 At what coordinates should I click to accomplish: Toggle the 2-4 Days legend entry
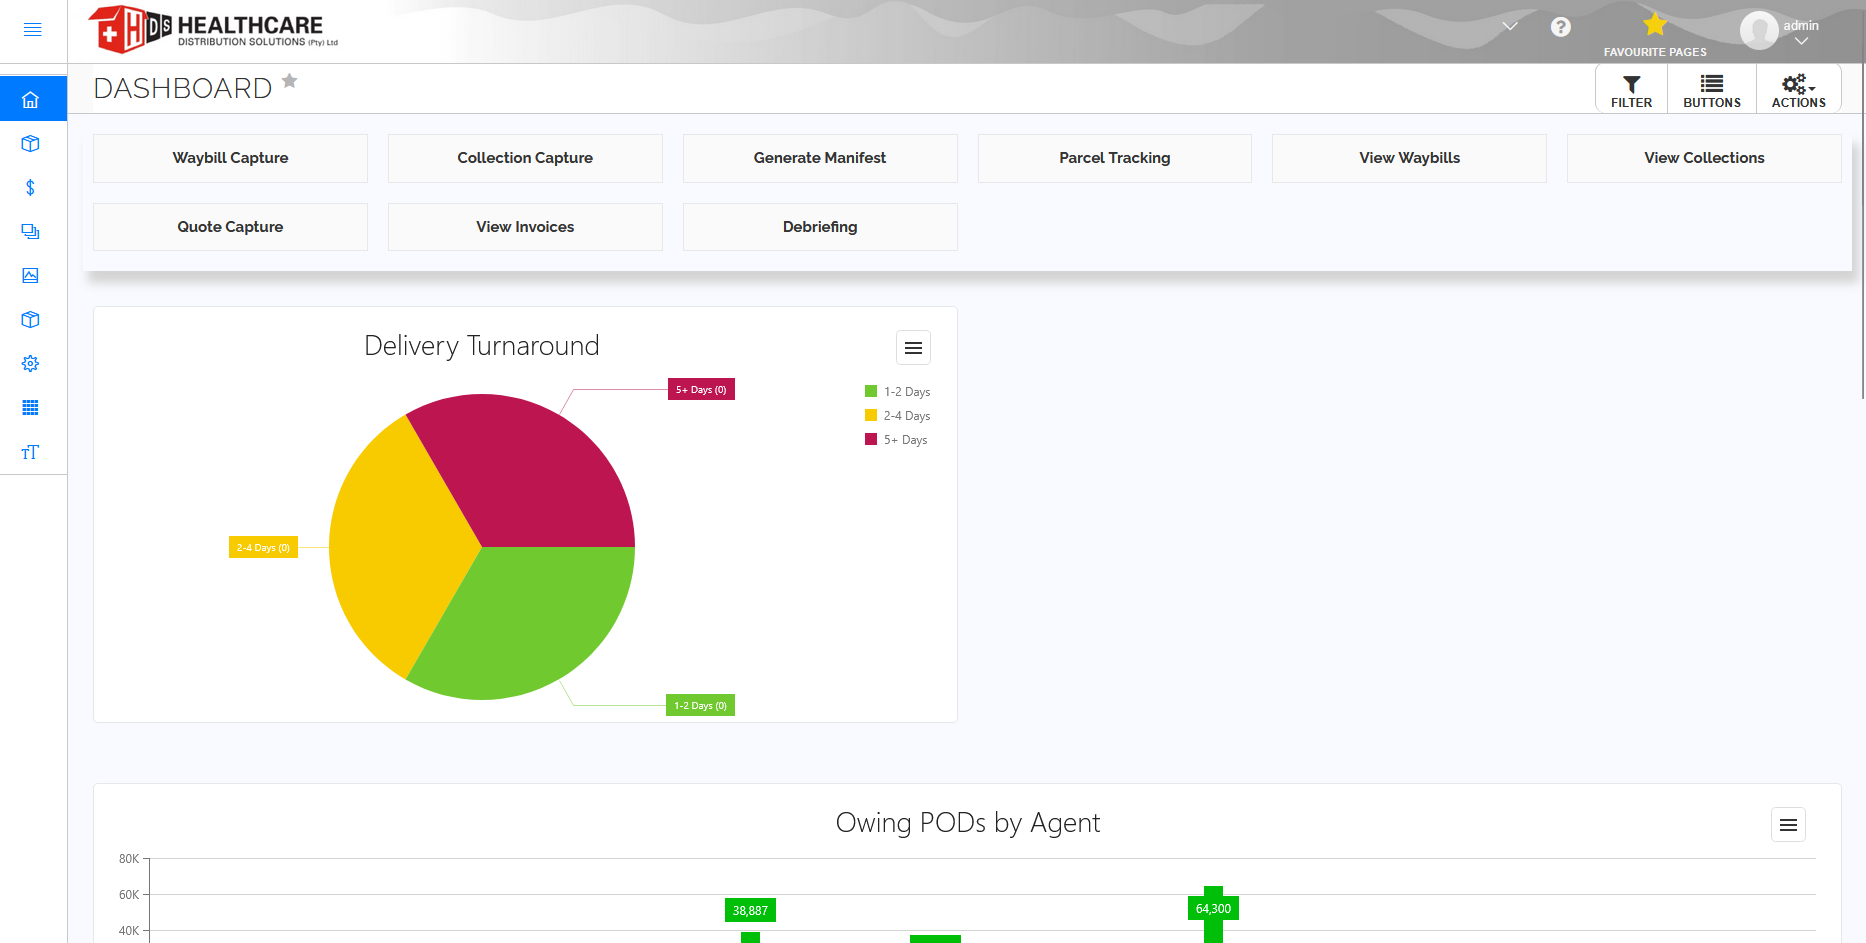896,415
